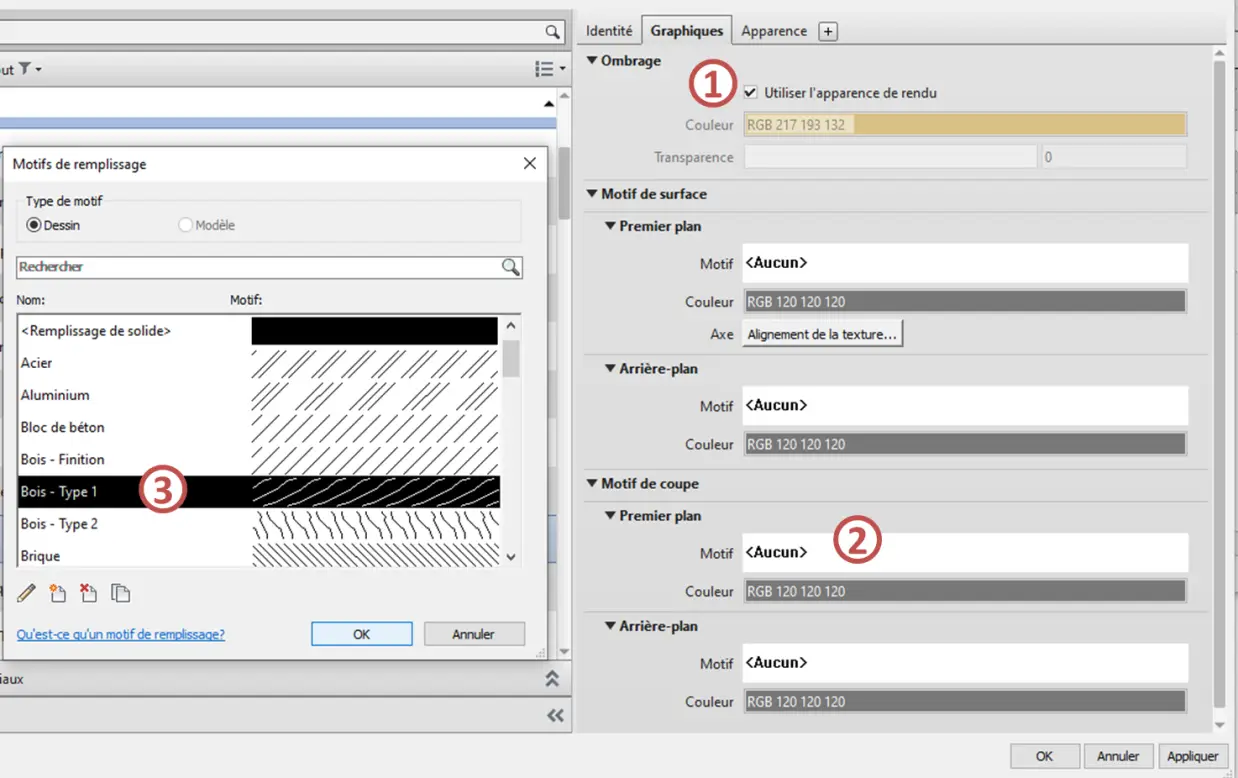Open the list view options icon

pyautogui.click(x=544, y=69)
